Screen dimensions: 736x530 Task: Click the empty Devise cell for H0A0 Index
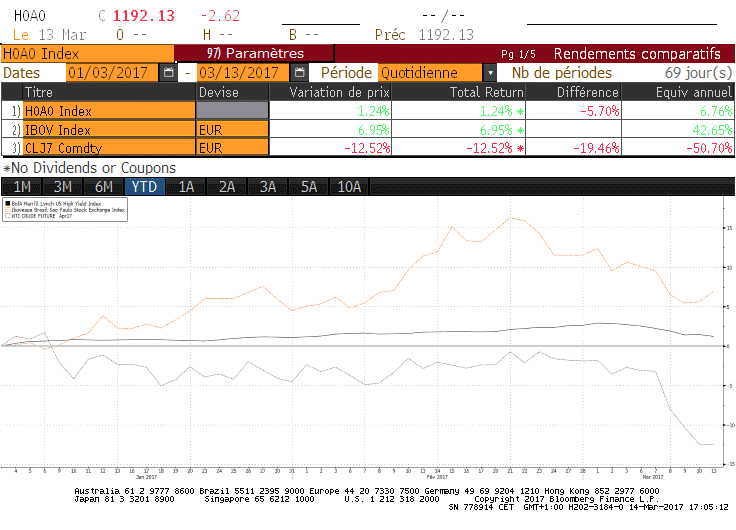(232, 111)
